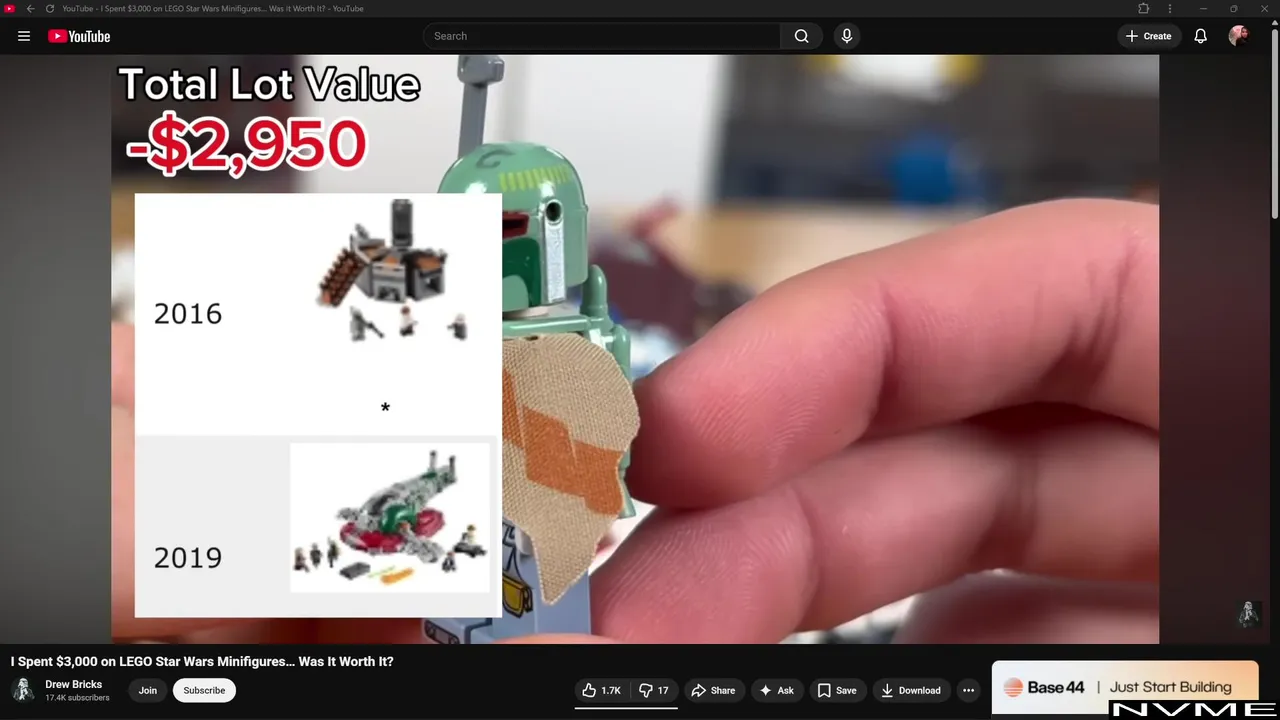Click the YouTube tab favicon
Image resolution: width=1280 pixels, height=720 pixels.
click(x=10, y=9)
